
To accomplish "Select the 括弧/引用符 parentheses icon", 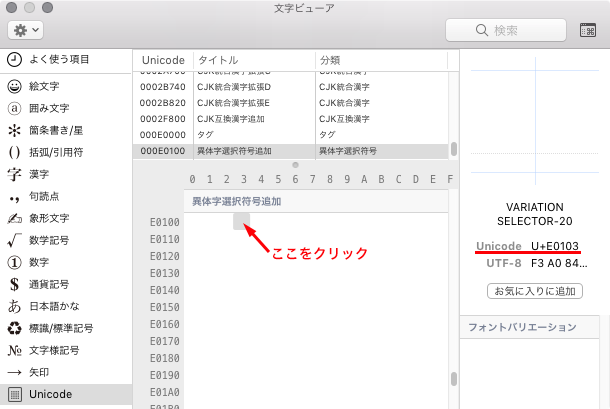I will (x=15, y=154).
